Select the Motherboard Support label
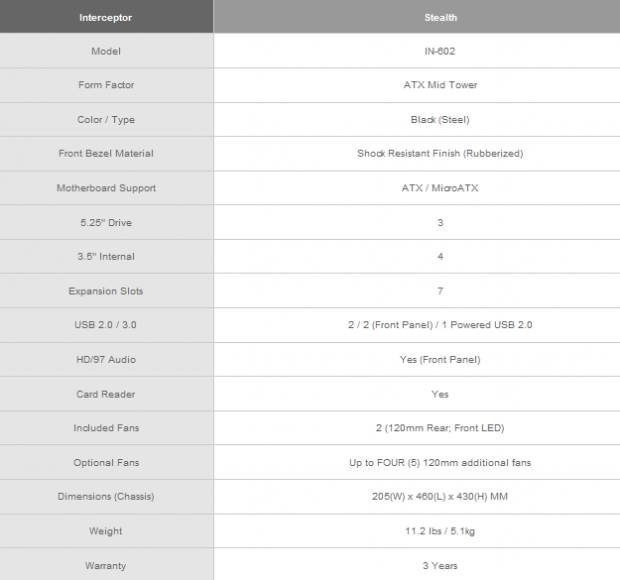The width and height of the screenshot is (620, 580). (x=106, y=188)
